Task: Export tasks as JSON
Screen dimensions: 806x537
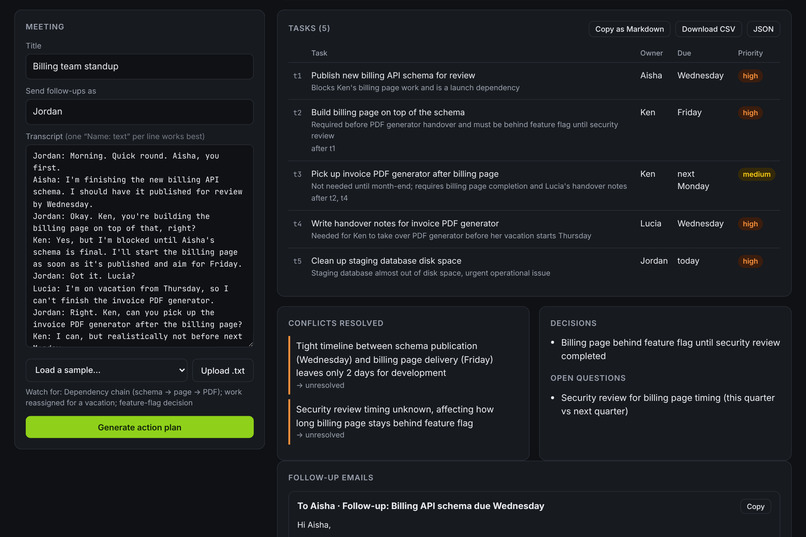Action: click(763, 29)
